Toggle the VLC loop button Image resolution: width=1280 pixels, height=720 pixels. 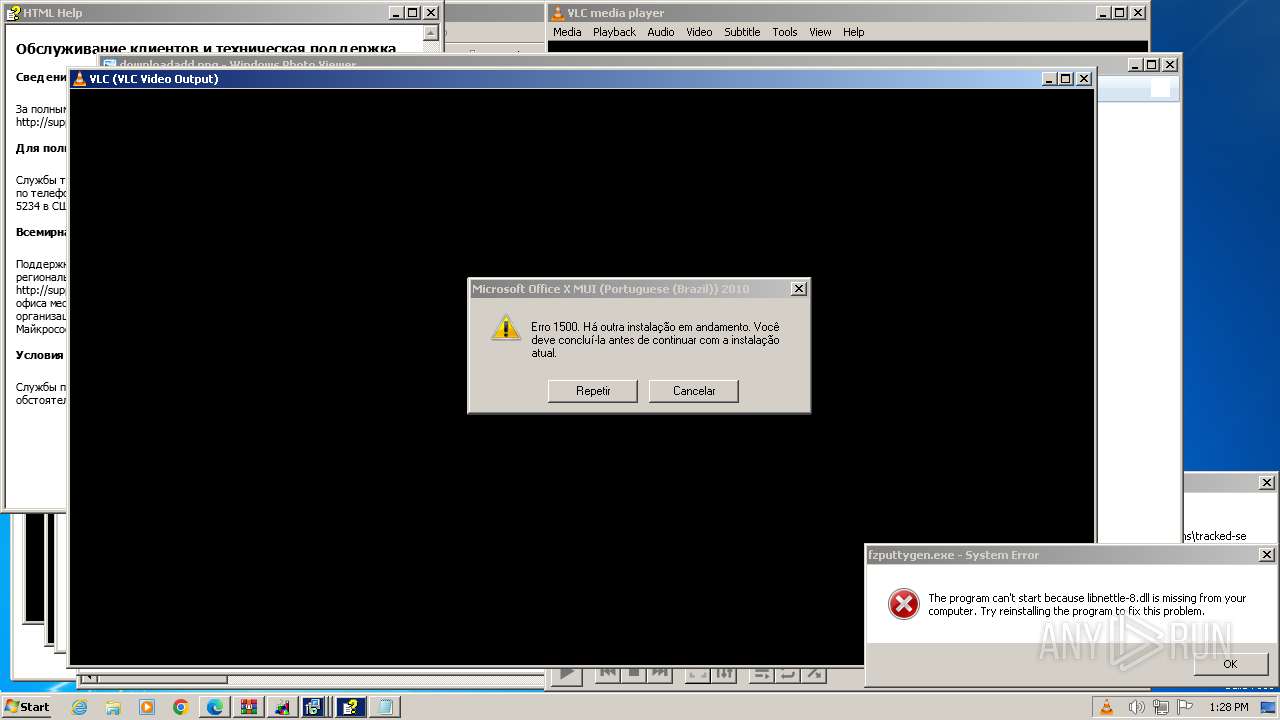pyautogui.click(x=788, y=674)
